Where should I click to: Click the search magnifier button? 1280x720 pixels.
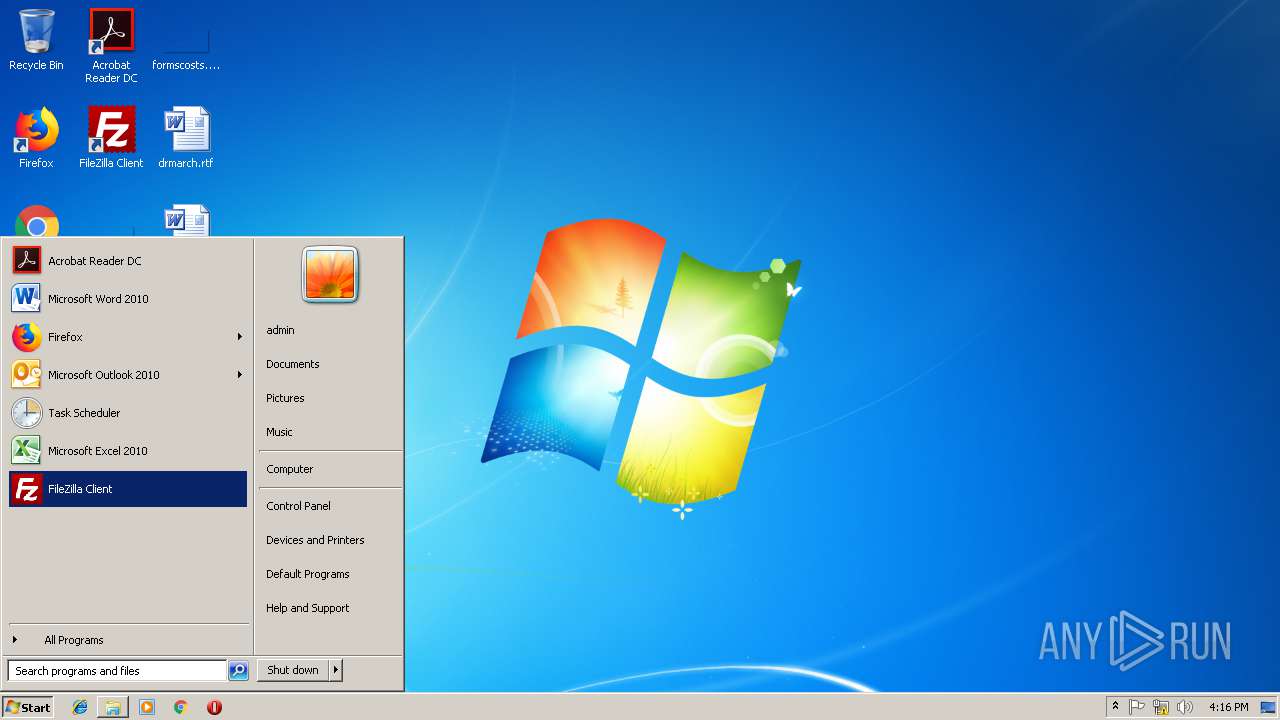click(238, 671)
